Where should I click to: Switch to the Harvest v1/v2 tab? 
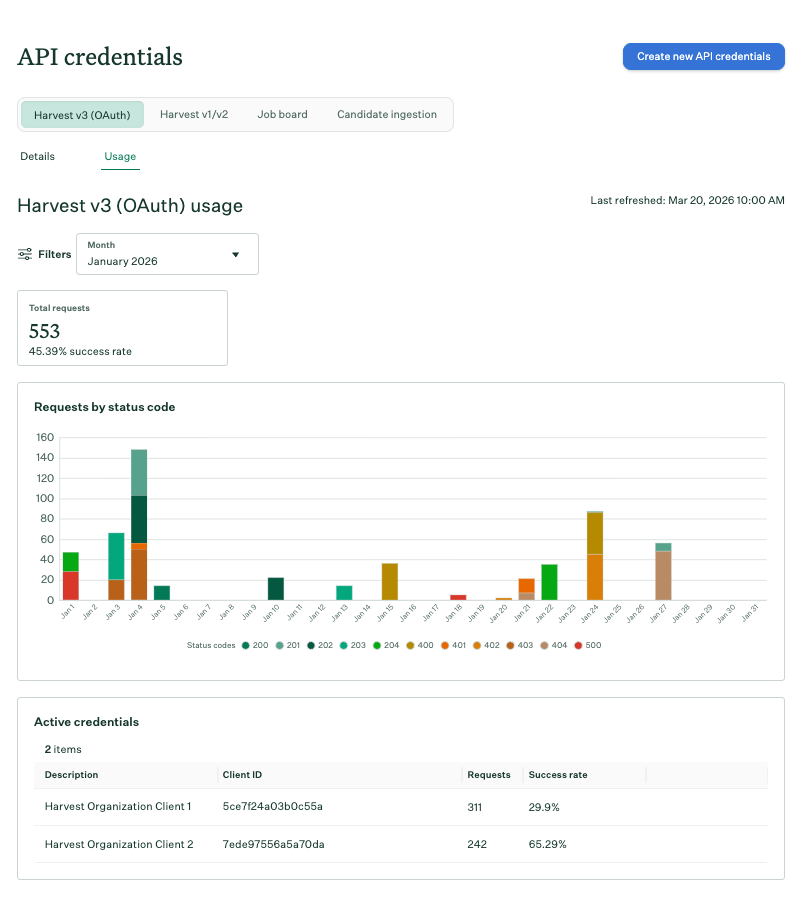coord(194,115)
